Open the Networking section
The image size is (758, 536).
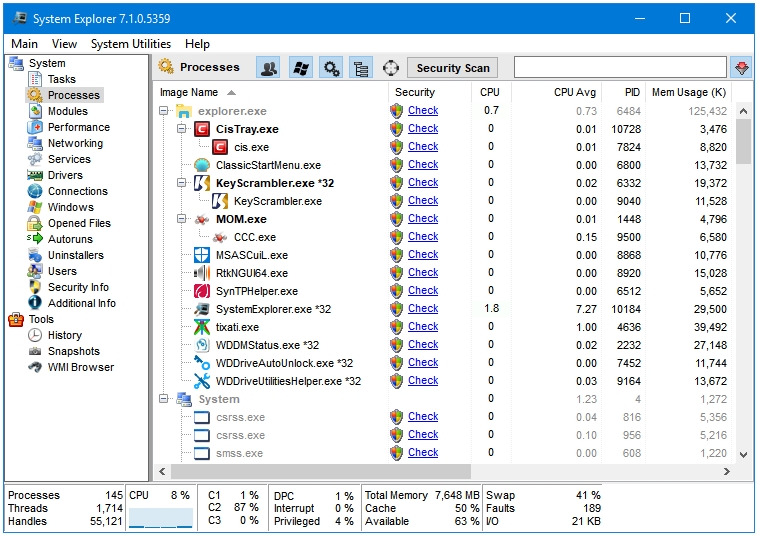[75, 143]
